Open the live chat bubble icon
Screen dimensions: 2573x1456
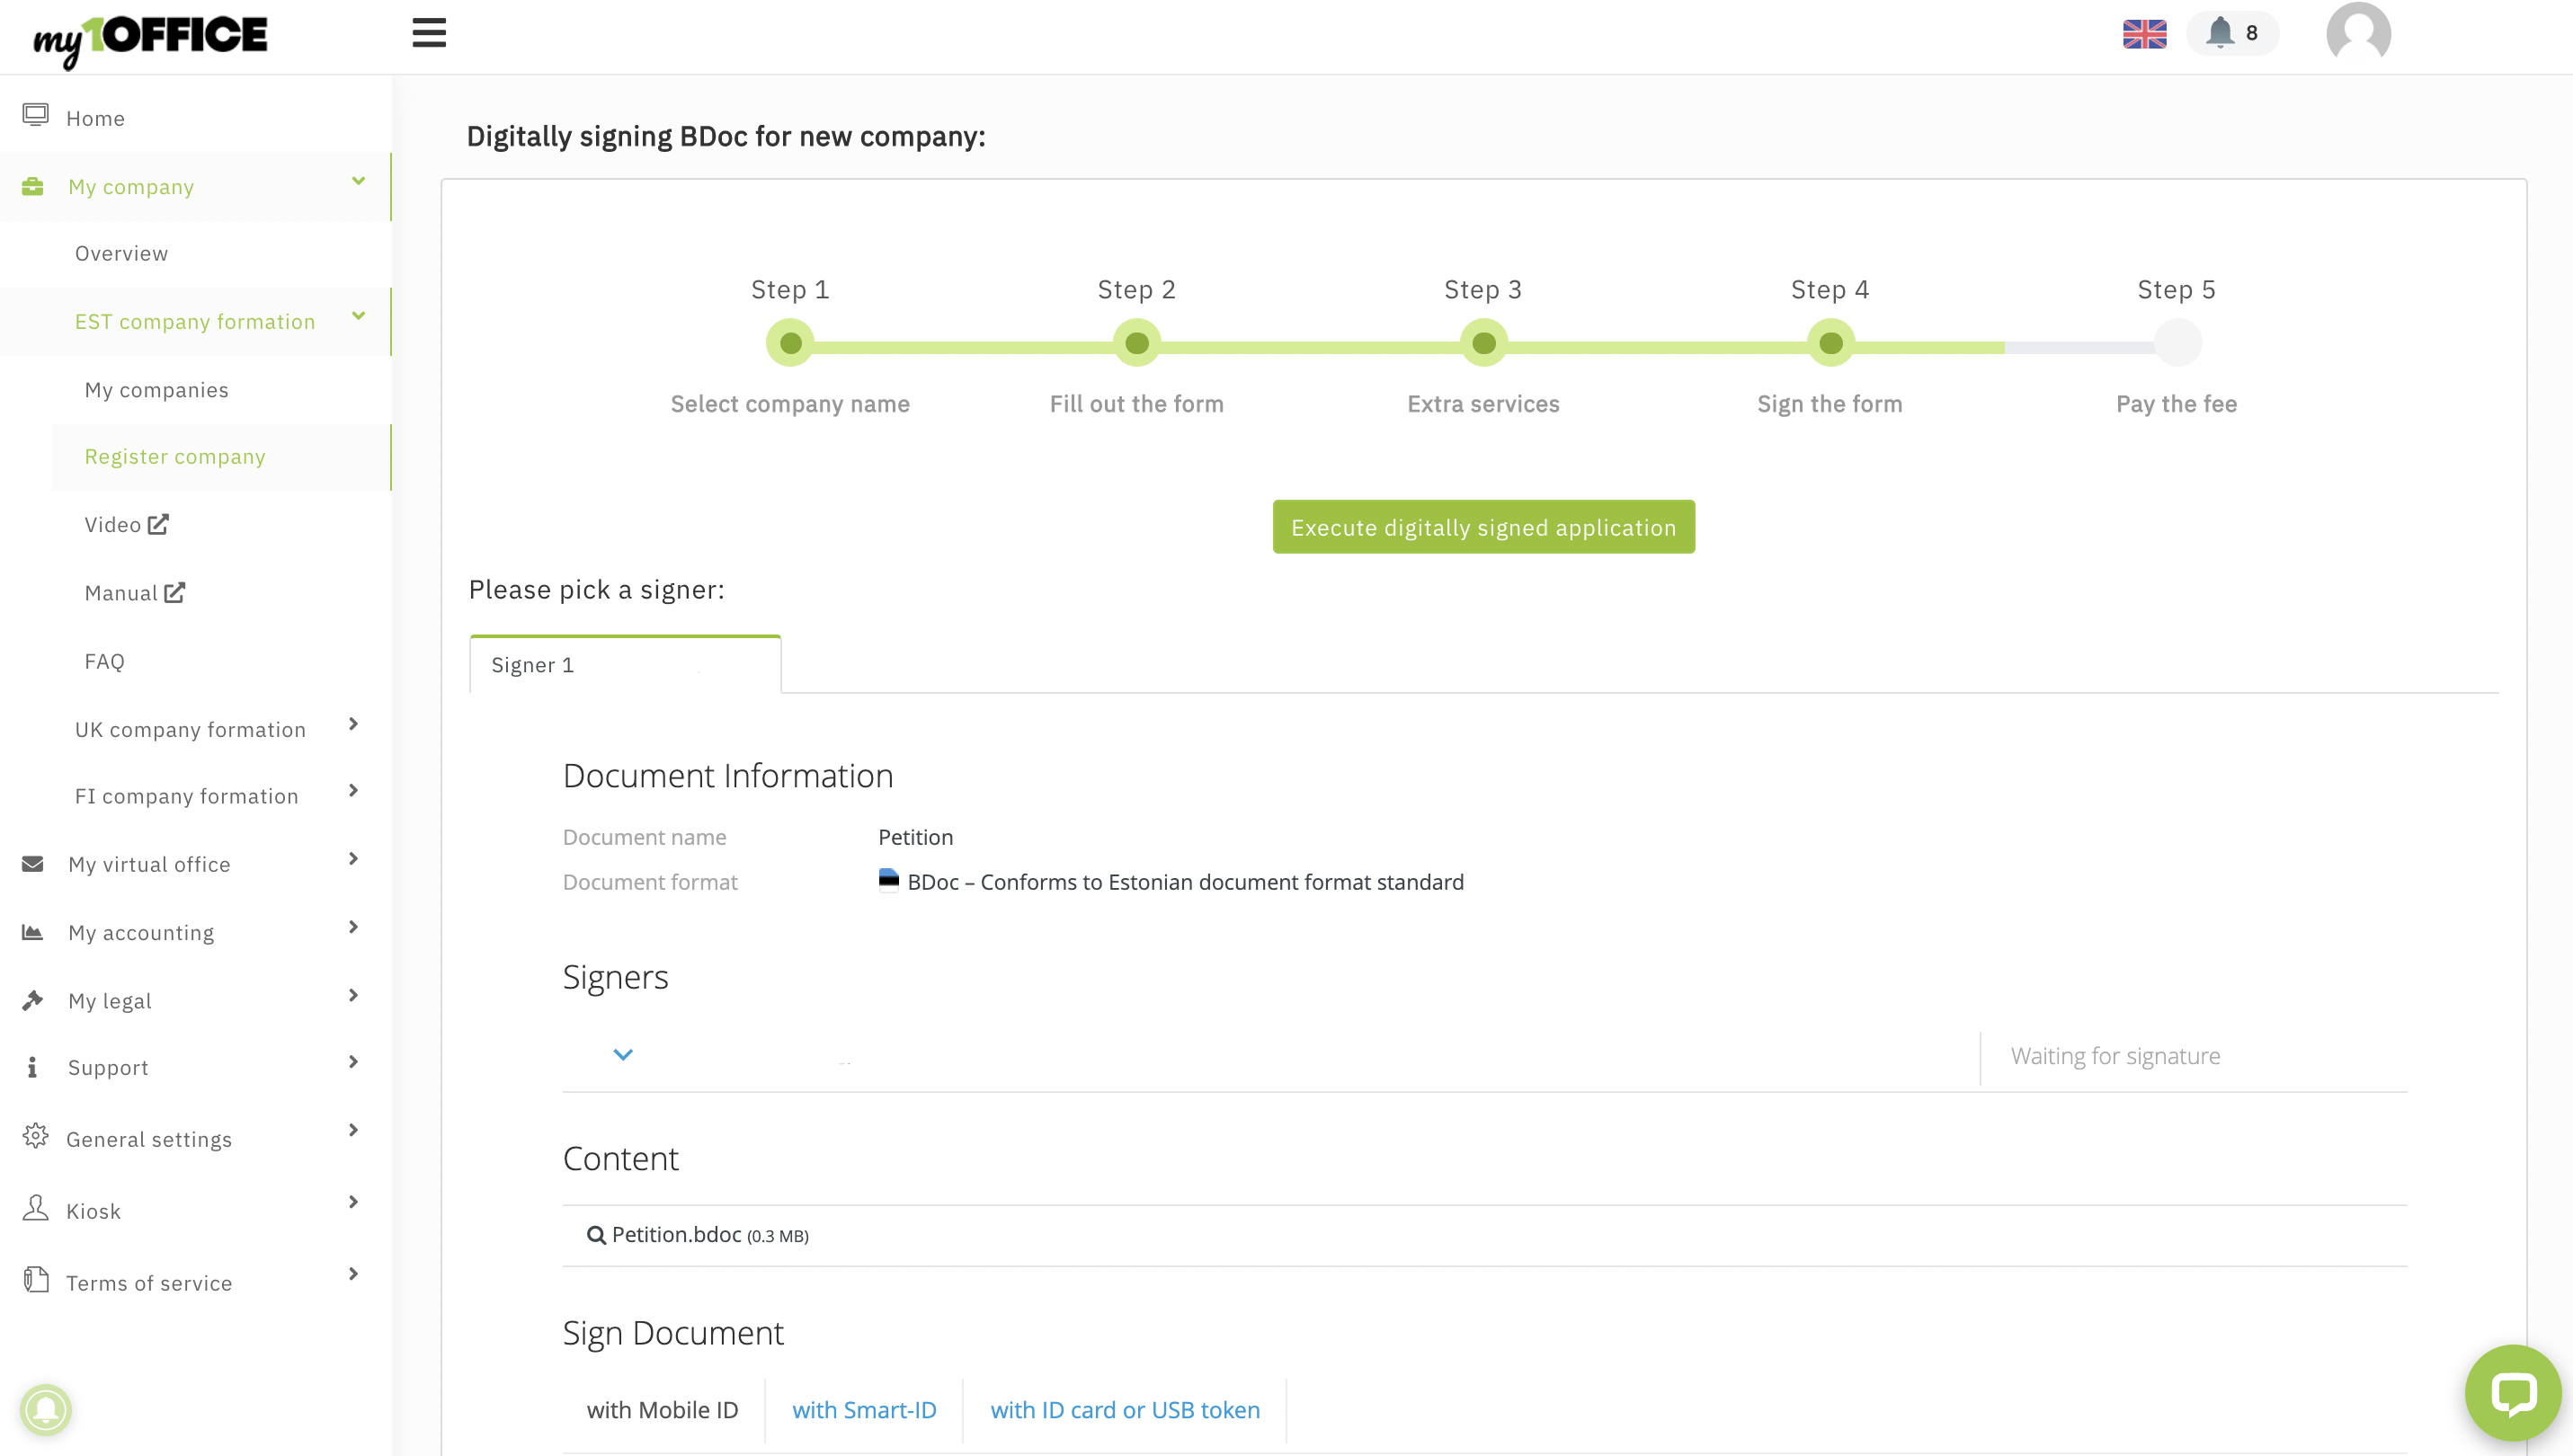(2512, 1392)
